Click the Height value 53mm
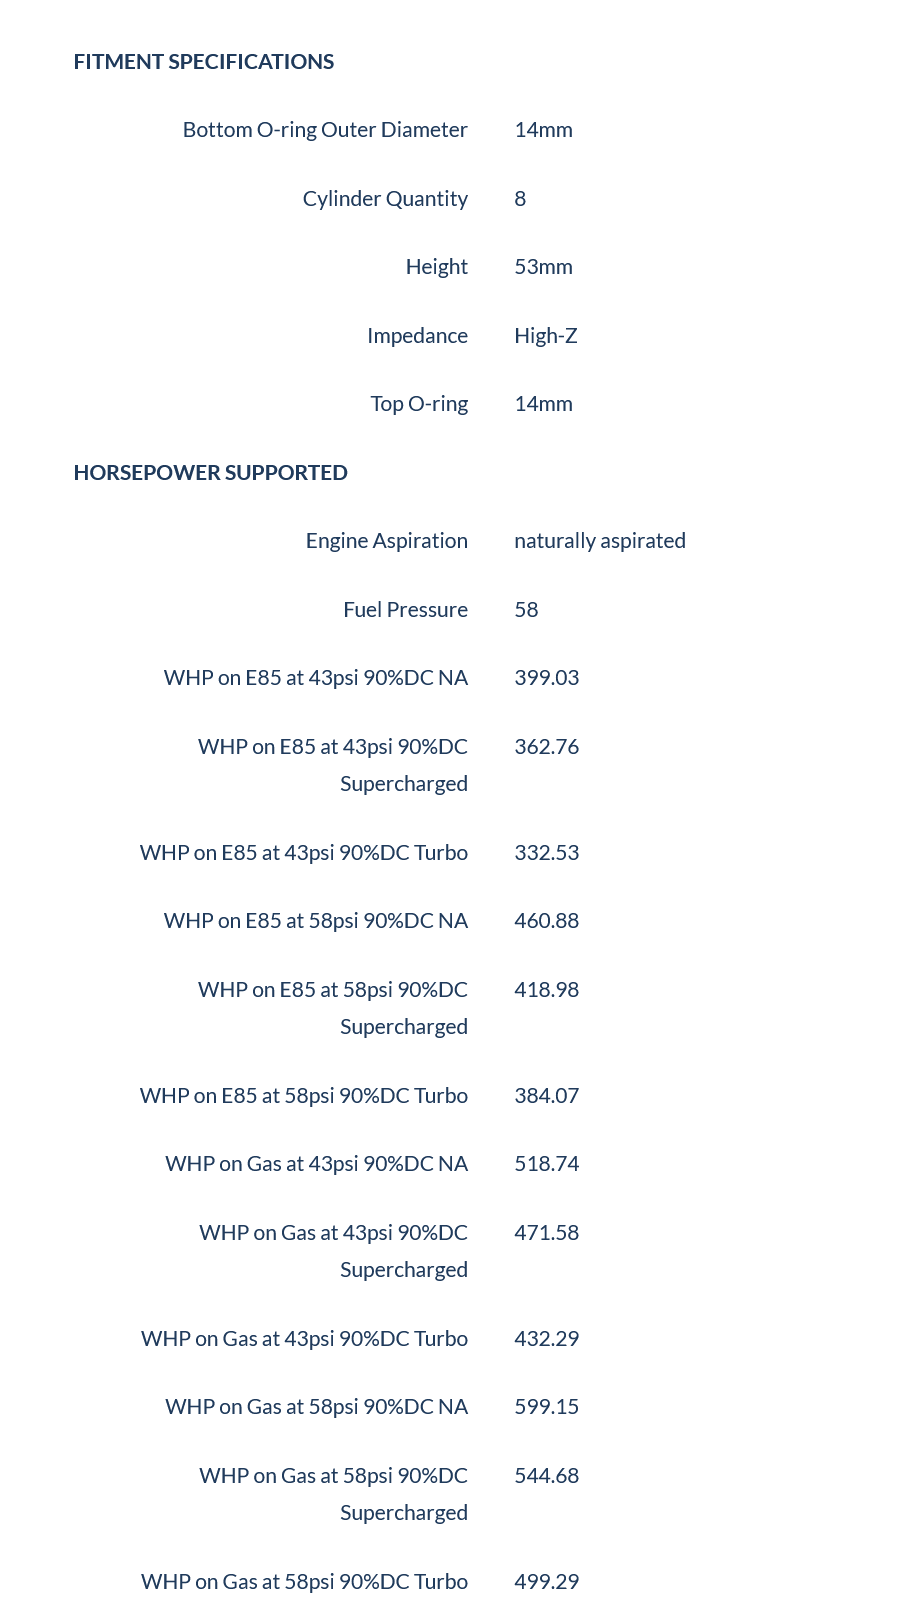 [x=543, y=267]
